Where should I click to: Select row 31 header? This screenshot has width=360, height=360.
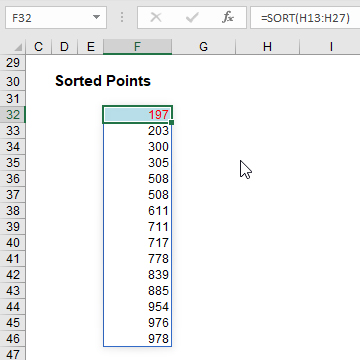pyautogui.click(x=13, y=99)
